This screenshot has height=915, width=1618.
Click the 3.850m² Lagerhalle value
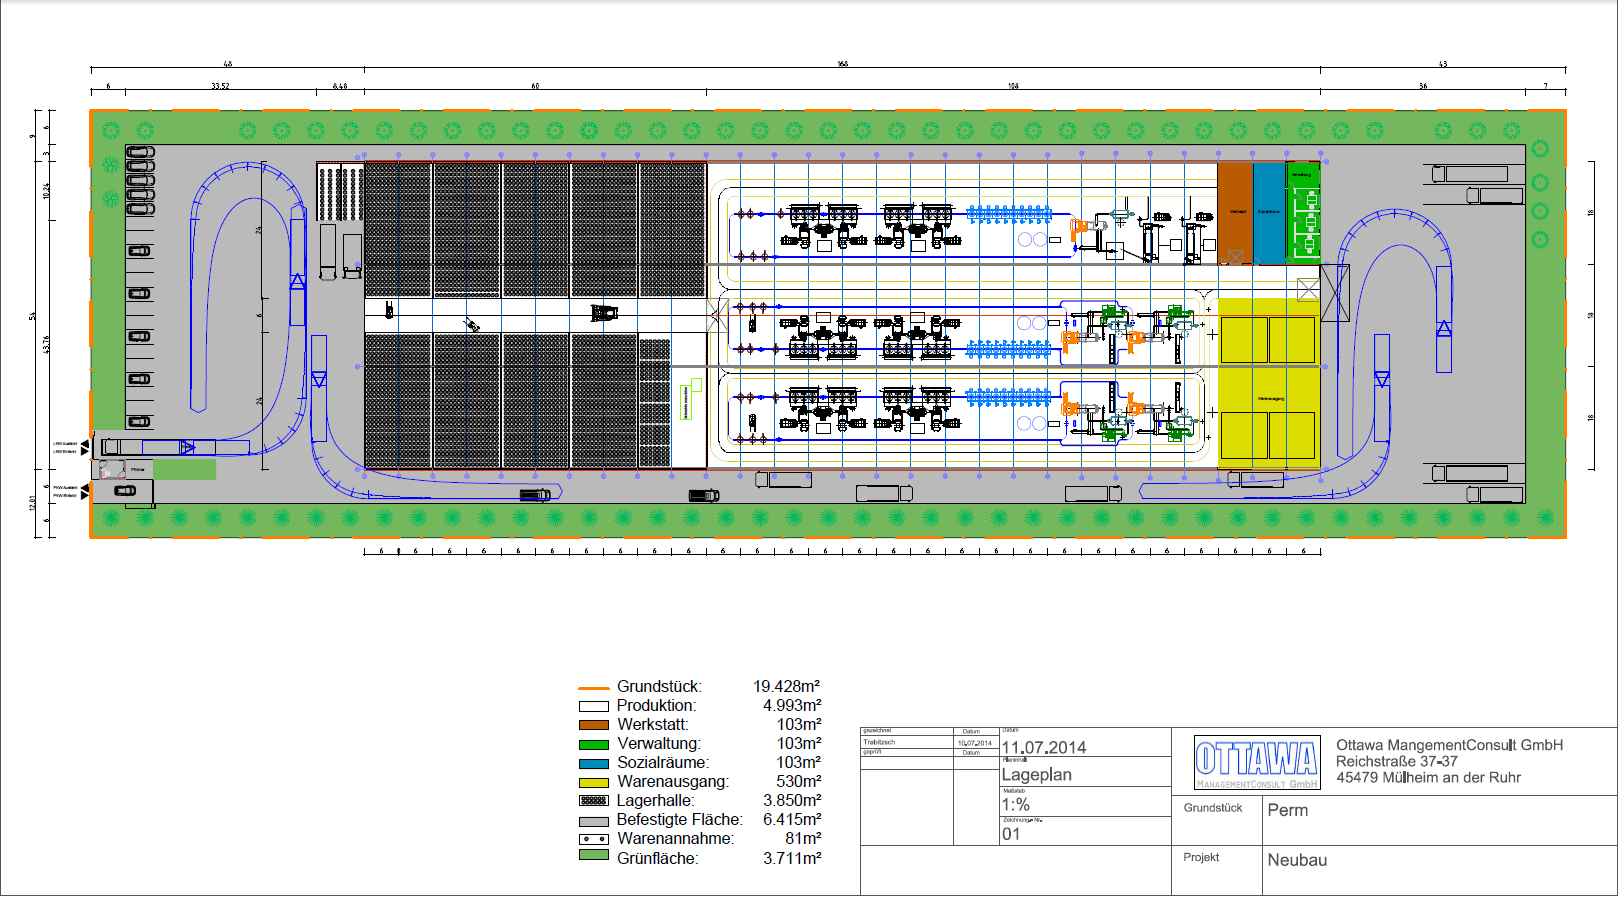[792, 801]
